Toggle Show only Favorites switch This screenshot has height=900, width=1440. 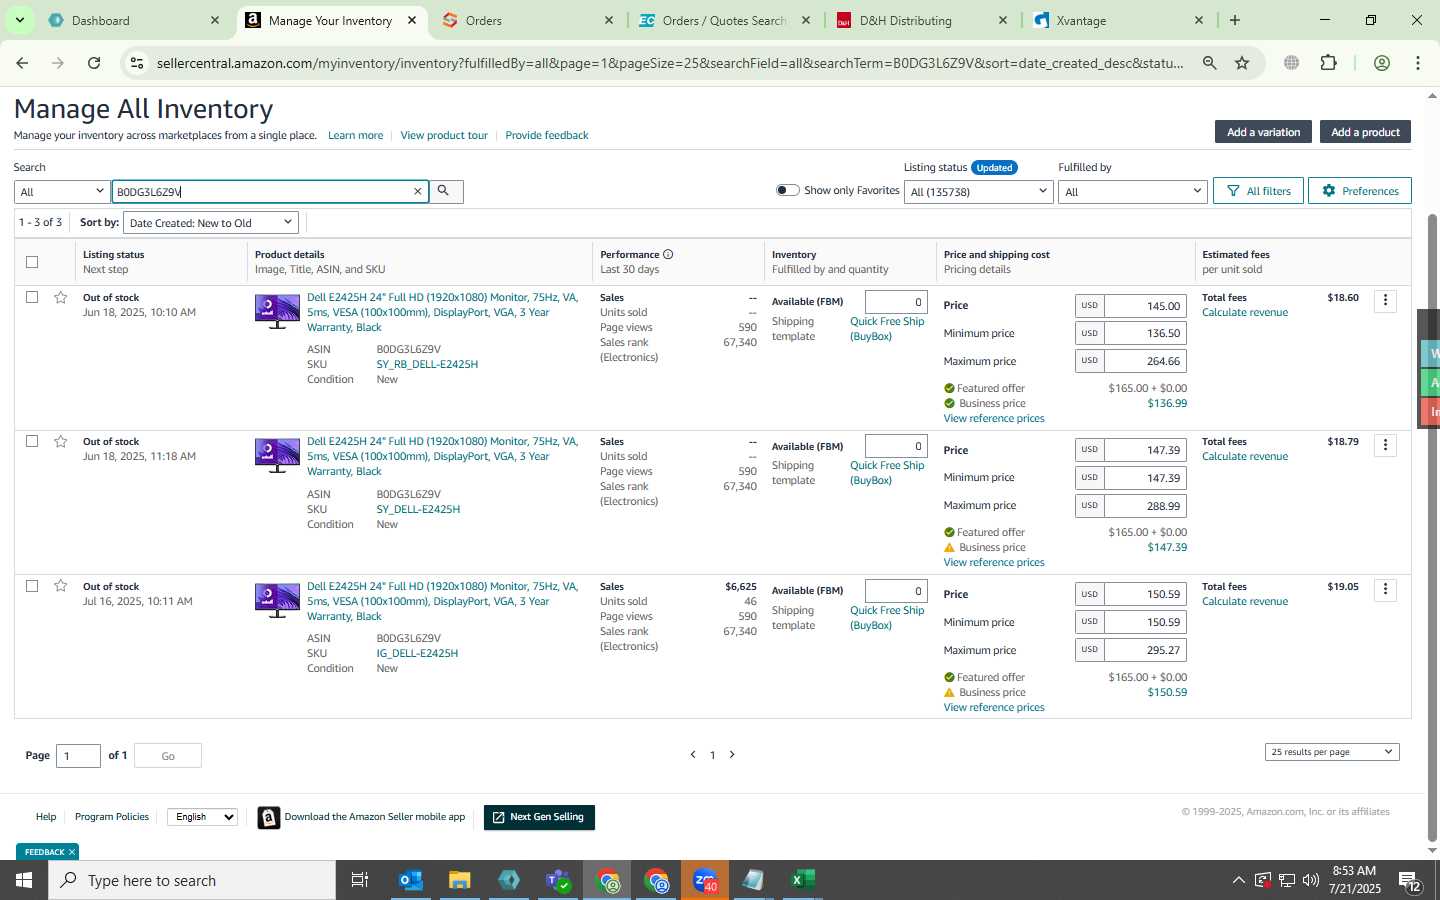[788, 190]
